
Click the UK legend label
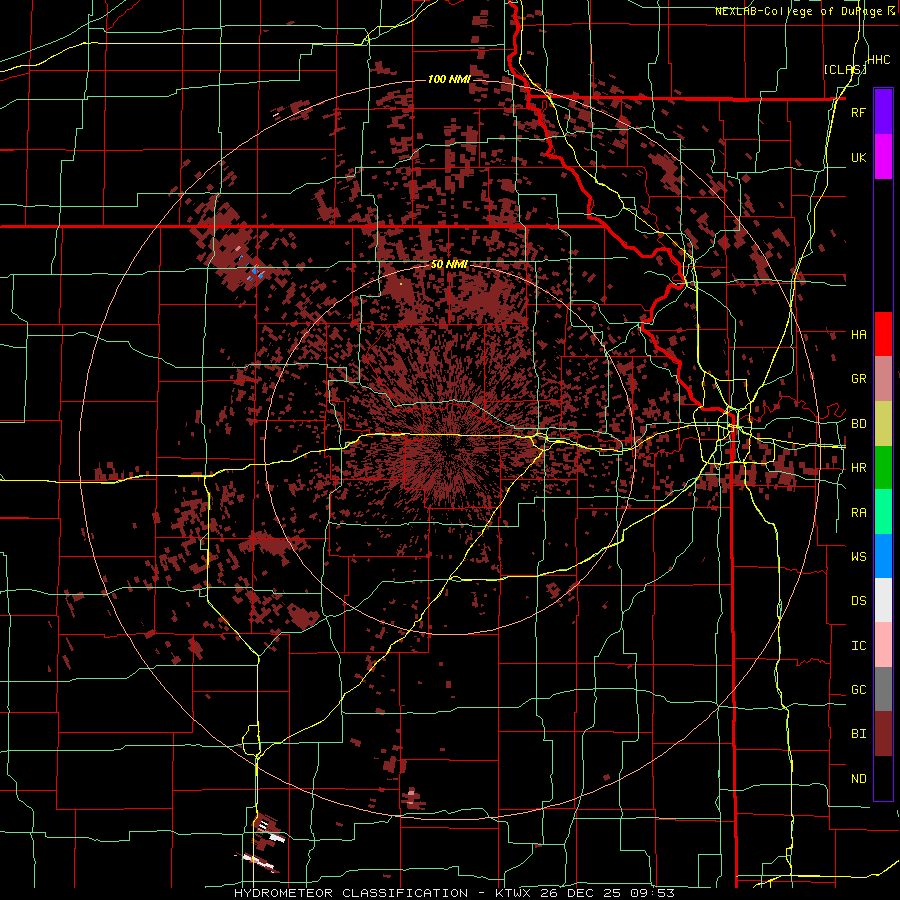[x=858, y=157]
